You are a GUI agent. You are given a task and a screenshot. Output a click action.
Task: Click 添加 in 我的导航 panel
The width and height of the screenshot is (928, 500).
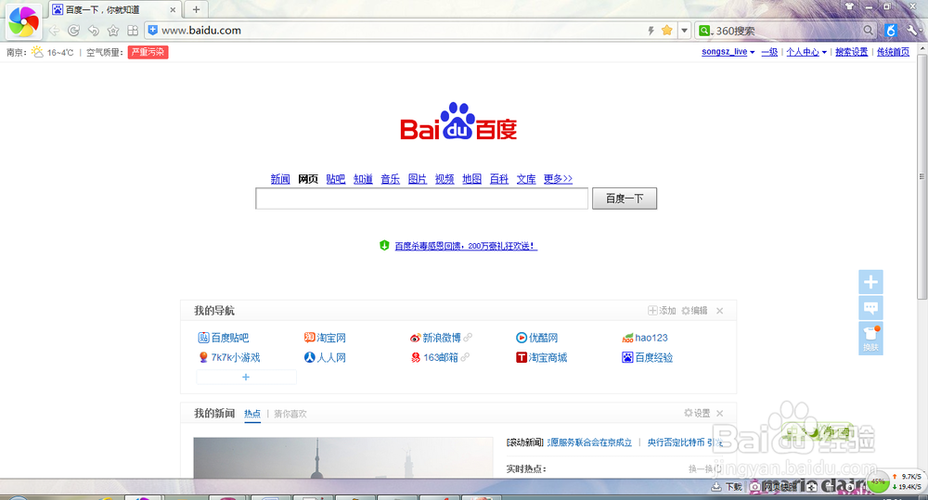(x=662, y=311)
